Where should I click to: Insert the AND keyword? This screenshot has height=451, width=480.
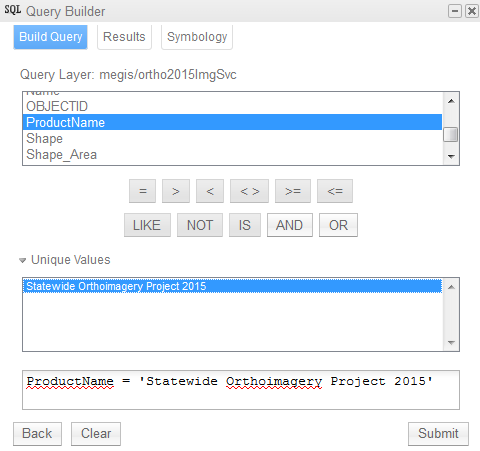click(290, 225)
